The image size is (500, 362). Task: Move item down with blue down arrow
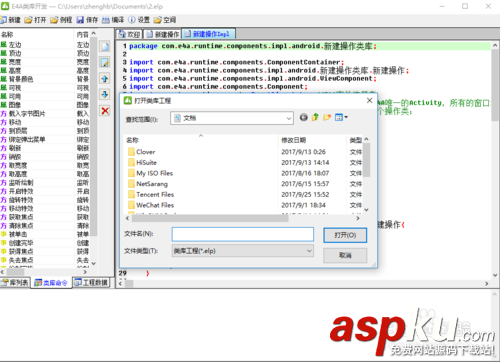105,95
